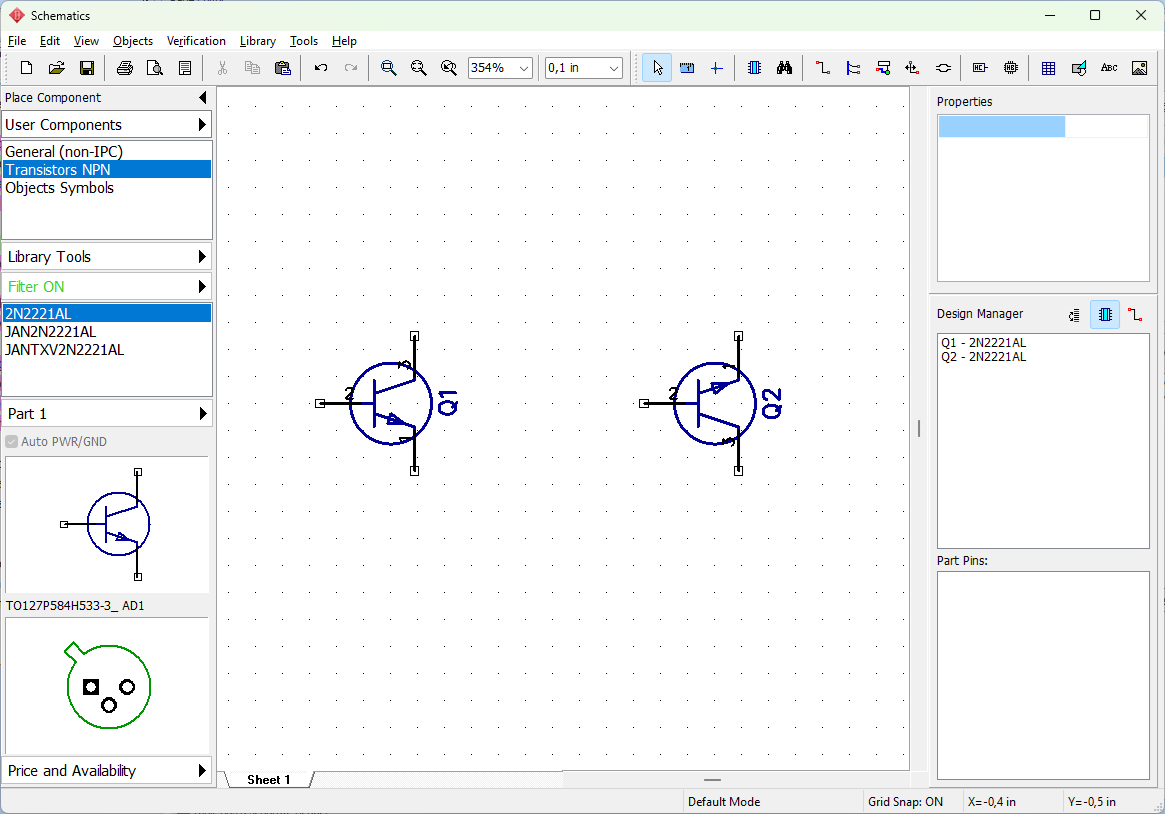
Task: Show the Design Manager list view icon
Action: (x=1074, y=315)
